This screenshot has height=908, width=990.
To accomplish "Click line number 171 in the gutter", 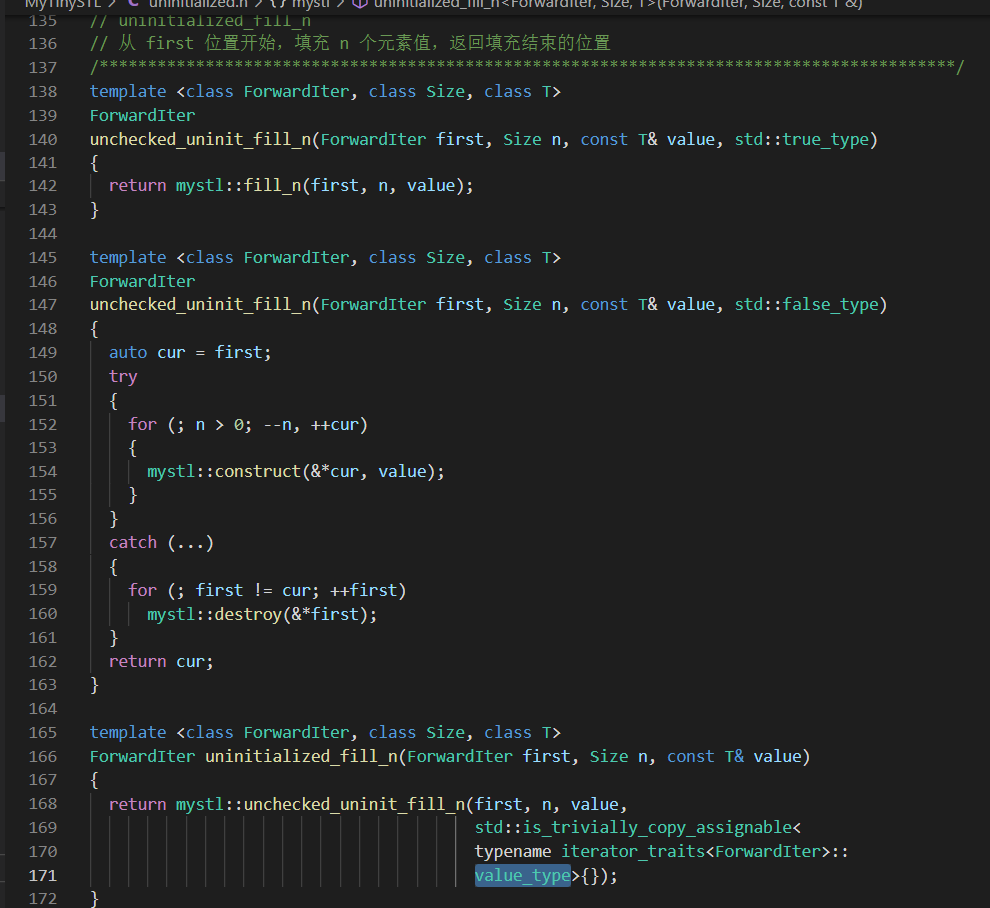I will pyautogui.click(x=42, y=875).
